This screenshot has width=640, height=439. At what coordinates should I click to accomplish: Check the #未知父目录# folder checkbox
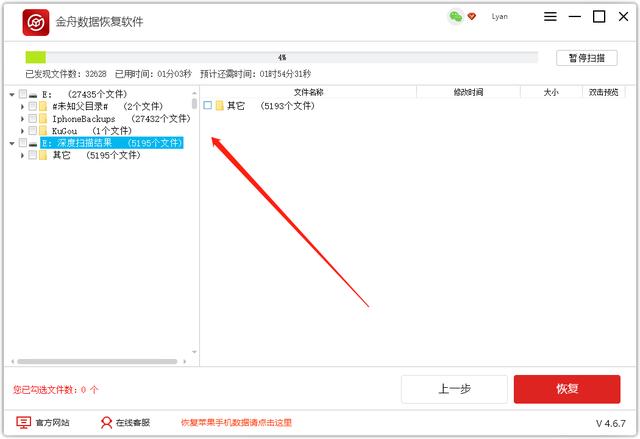pos(33,106)
